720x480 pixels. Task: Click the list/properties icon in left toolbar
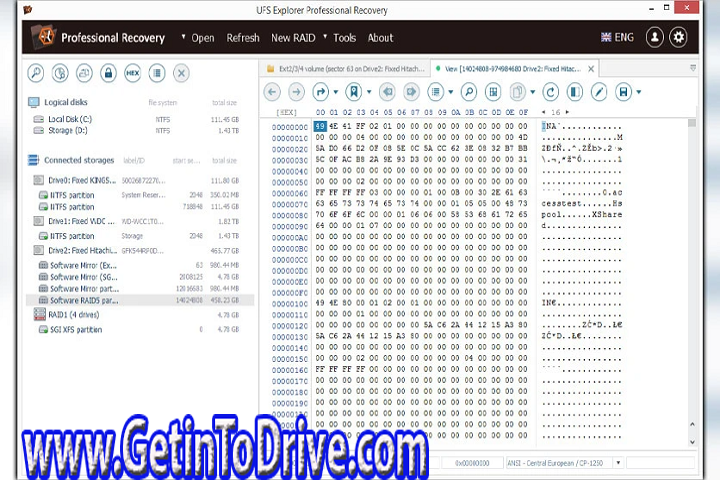(x=157, y=73)
